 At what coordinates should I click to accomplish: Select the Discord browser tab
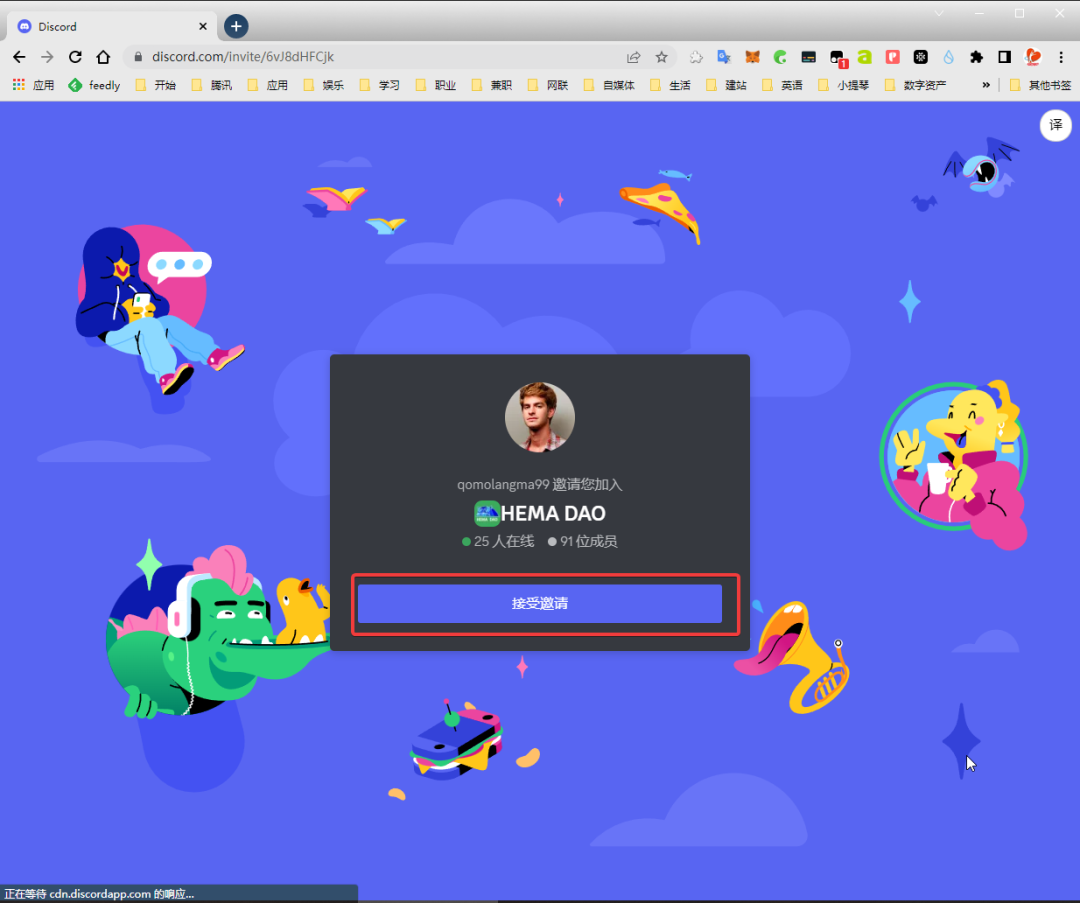(x=114, y=26)
